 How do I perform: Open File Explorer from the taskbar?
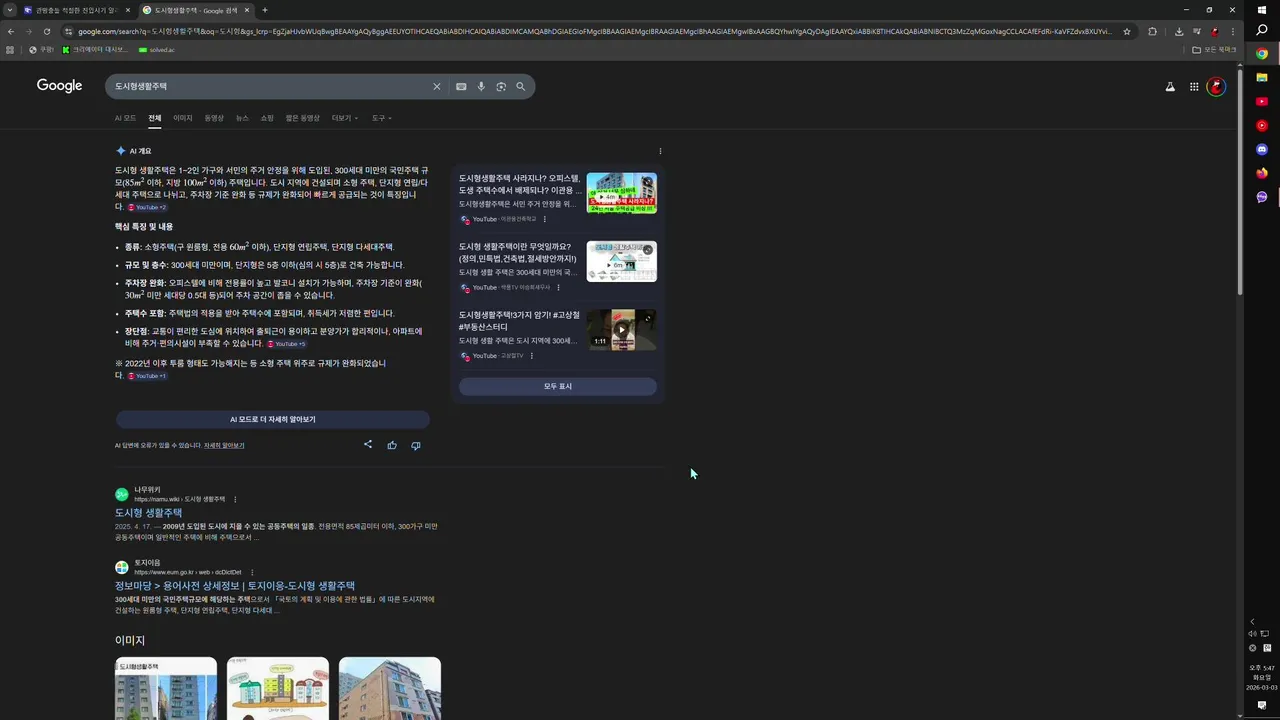(x=1262, y=77)
